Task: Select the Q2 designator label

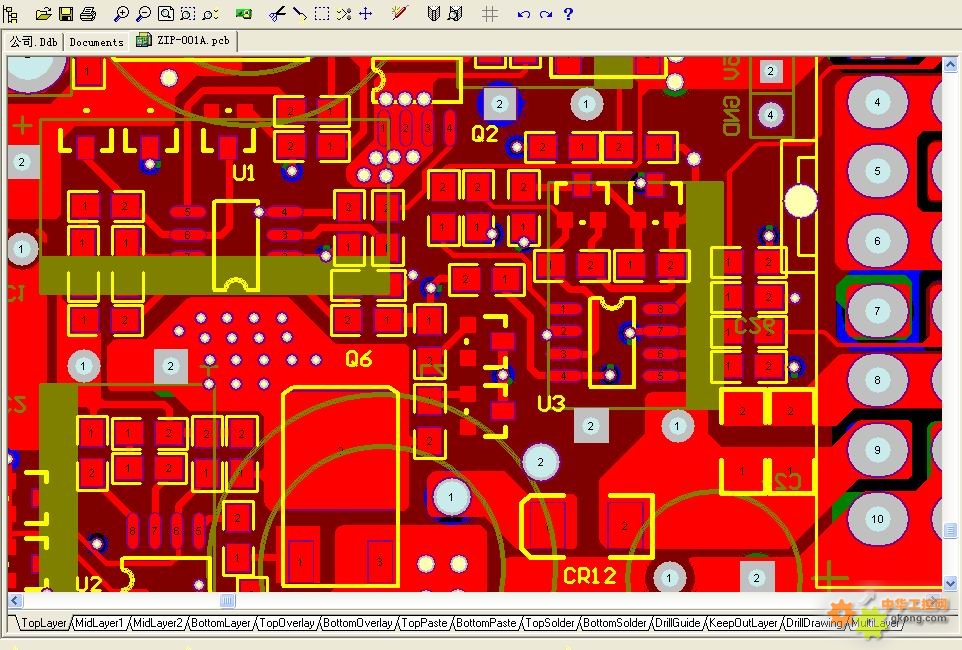Action: click(x=485, y=134)
